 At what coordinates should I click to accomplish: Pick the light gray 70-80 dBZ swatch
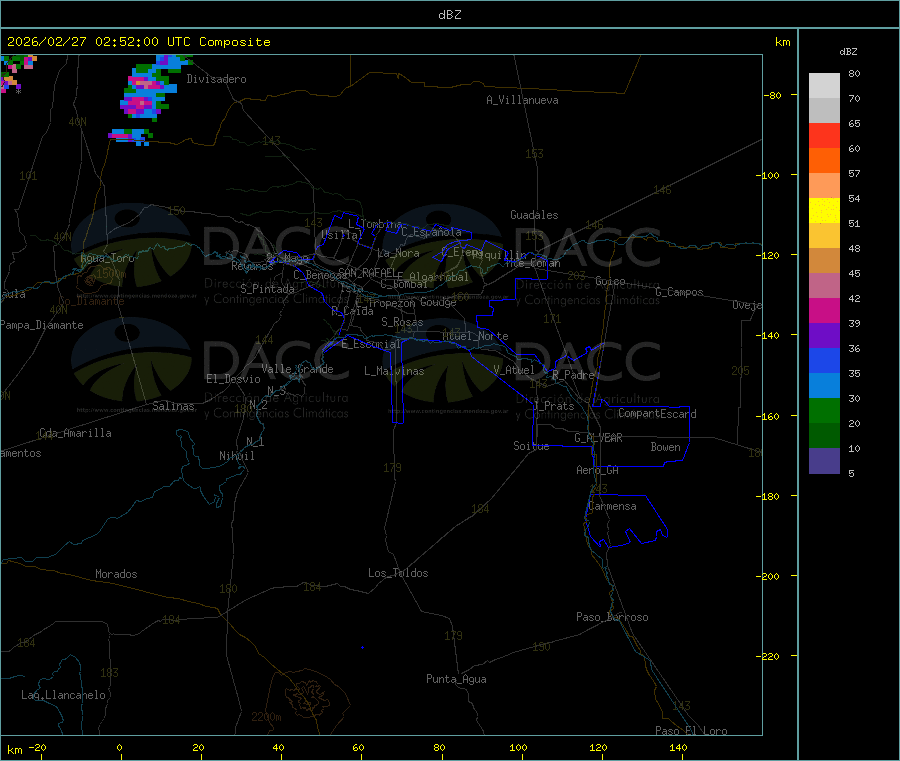coord(824,86)
